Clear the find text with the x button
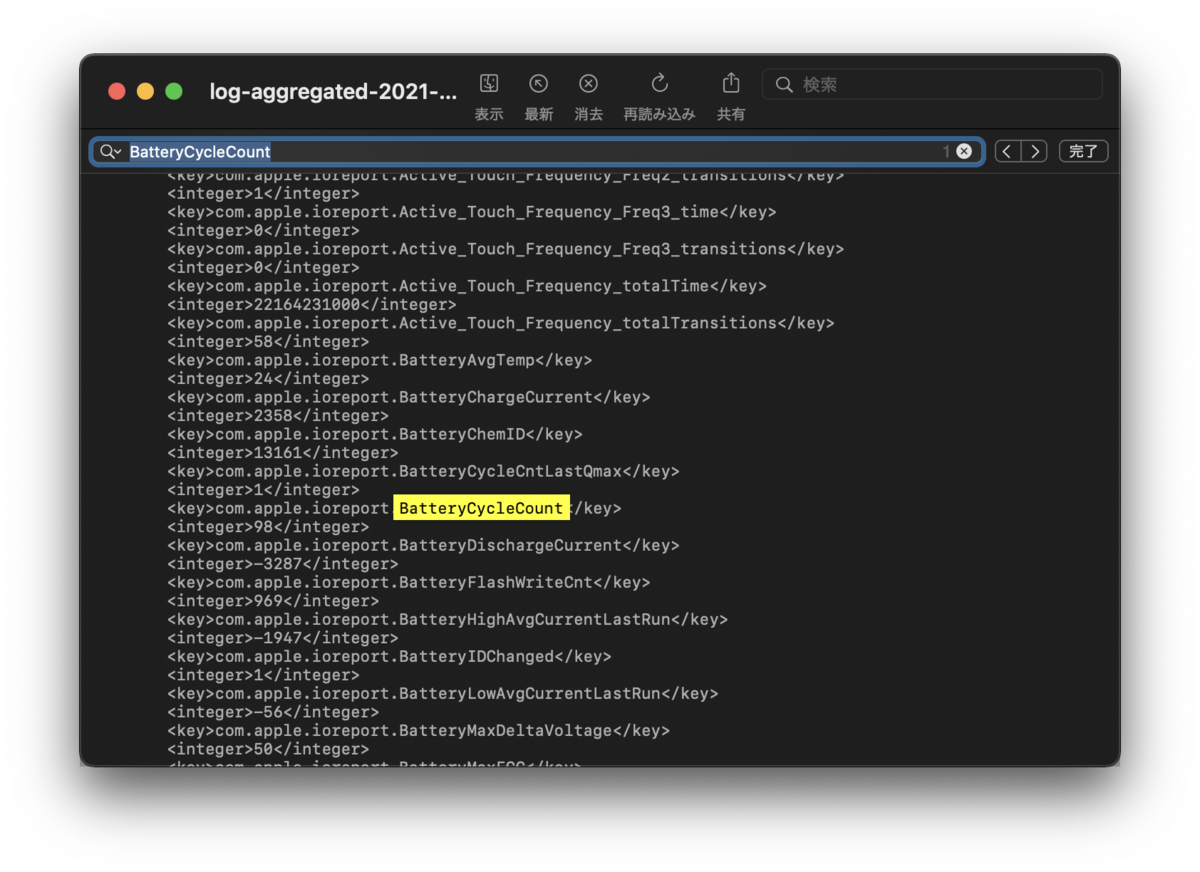This screenshot has height=872, width=1200. 964,152
